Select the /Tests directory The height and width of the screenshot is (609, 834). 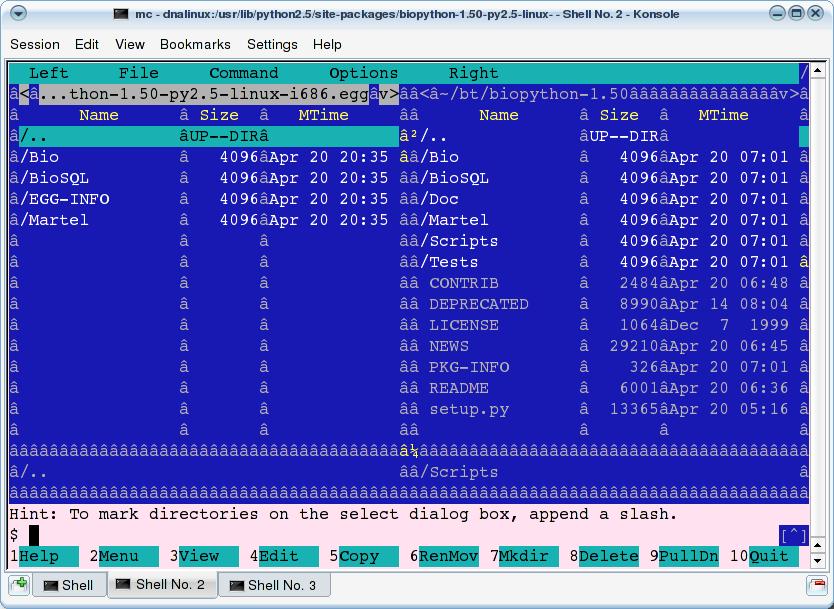604,262
